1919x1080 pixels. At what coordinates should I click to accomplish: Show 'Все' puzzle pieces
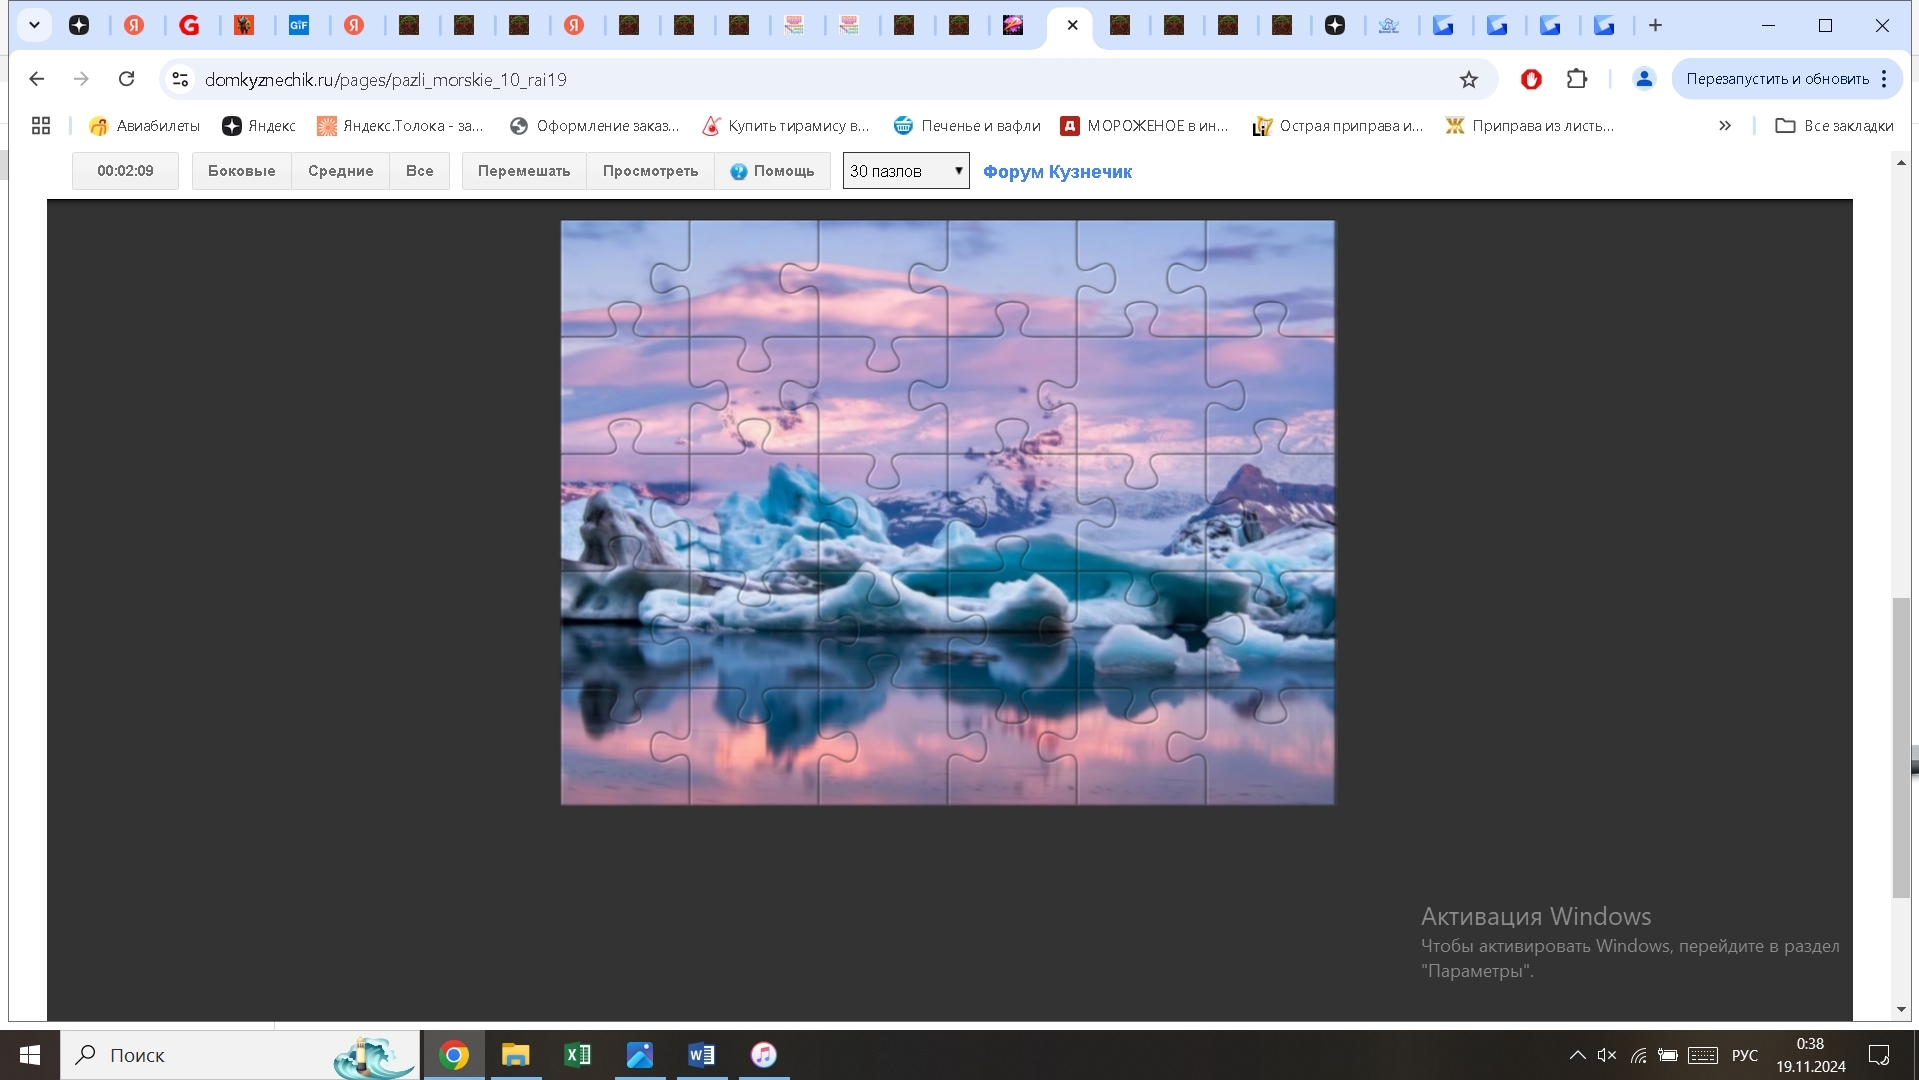pyautogui.click(x=419, y=171)
